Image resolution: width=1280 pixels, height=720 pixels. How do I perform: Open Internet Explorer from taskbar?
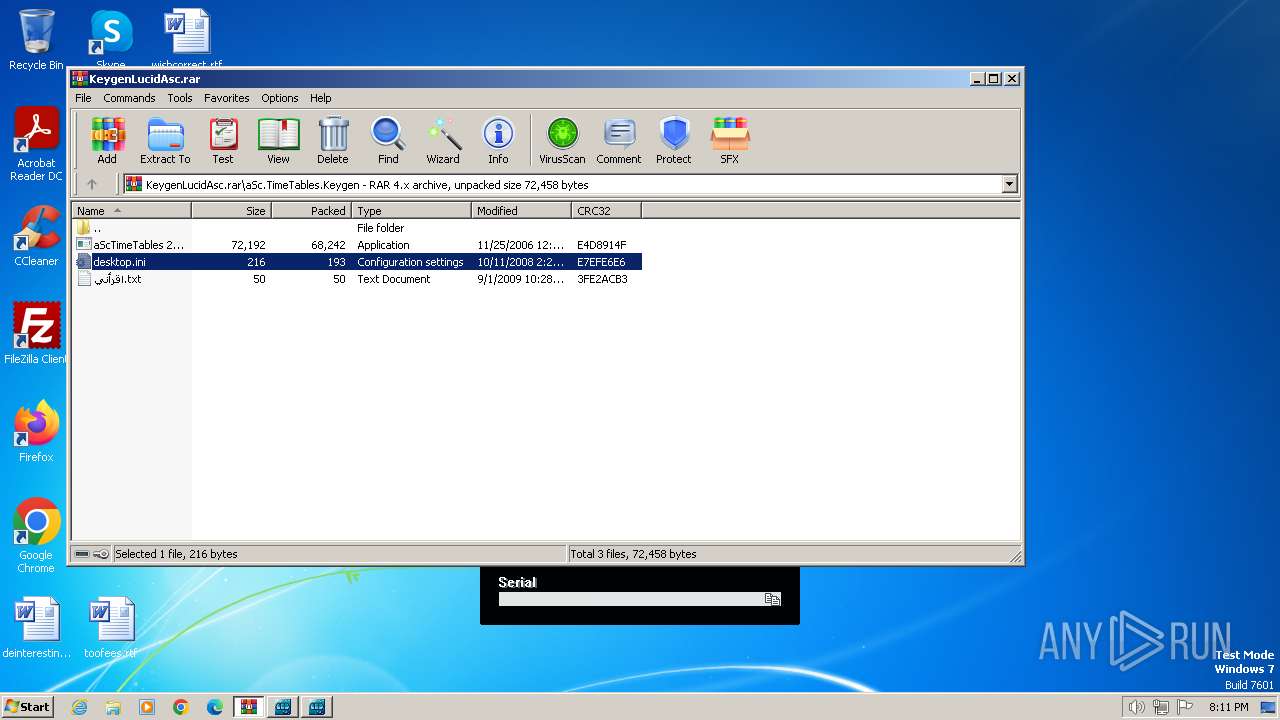[x=79, y=707]
